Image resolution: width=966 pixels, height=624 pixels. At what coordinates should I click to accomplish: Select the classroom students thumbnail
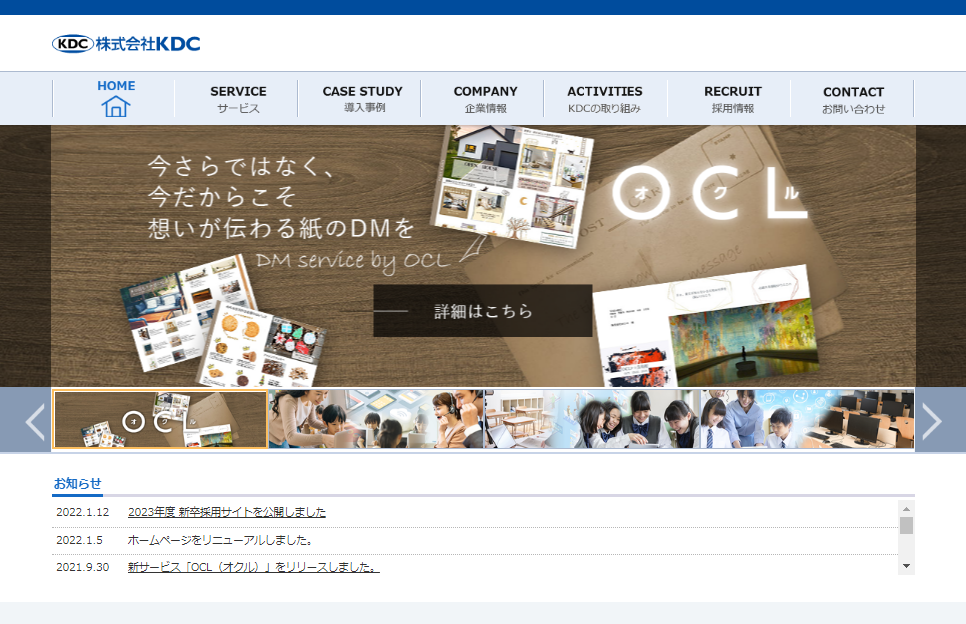tap(593, 419)
